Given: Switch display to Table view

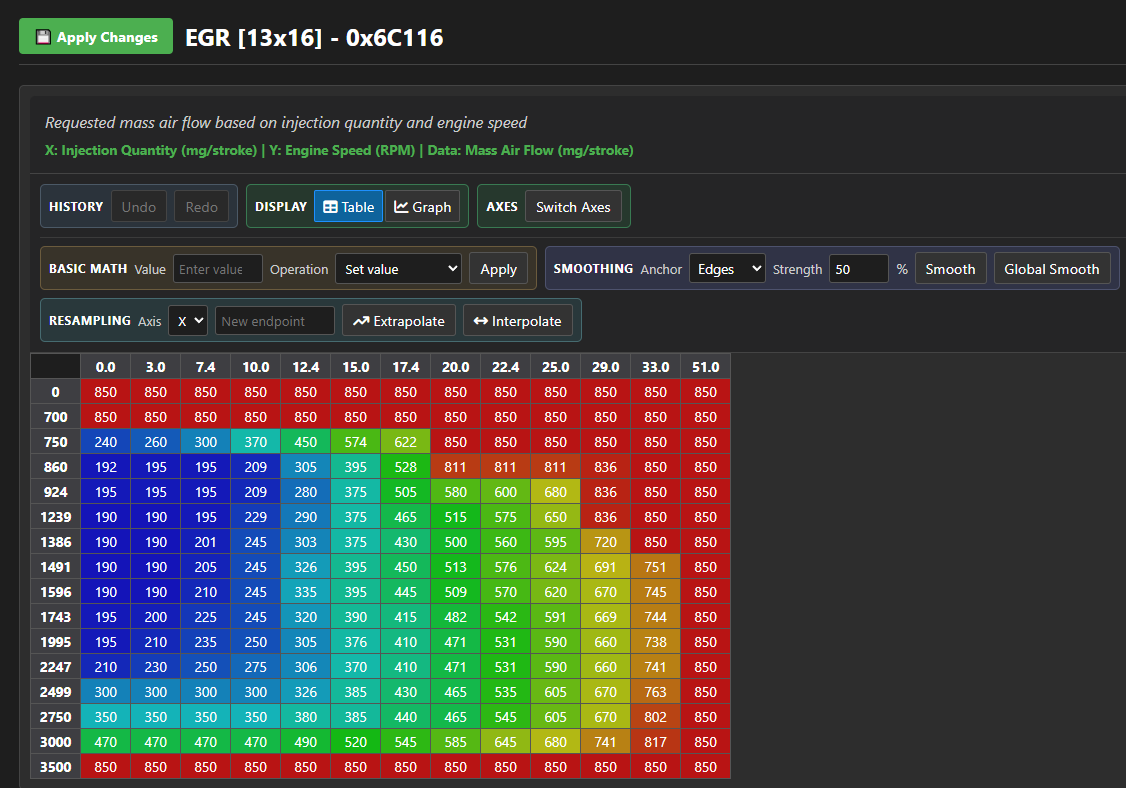Looking at the screenshot, I should (x=348, y=207).
